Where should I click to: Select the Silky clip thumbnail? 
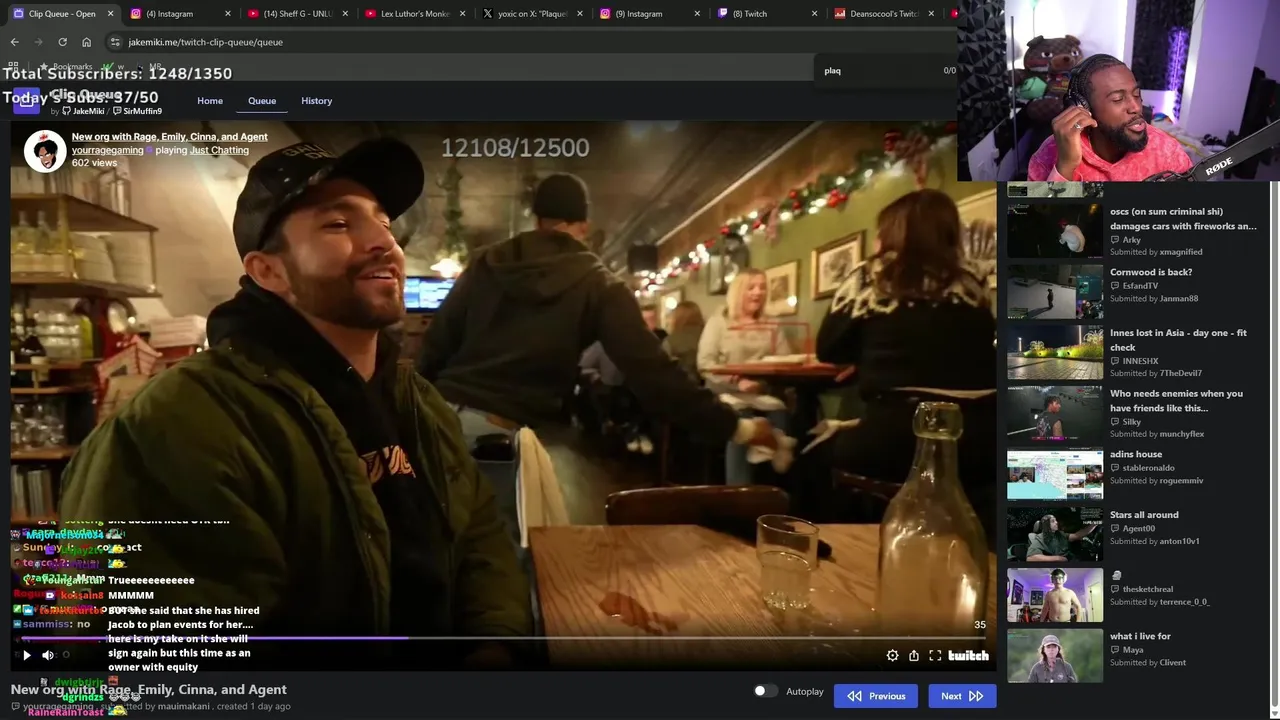[1055, 413]
